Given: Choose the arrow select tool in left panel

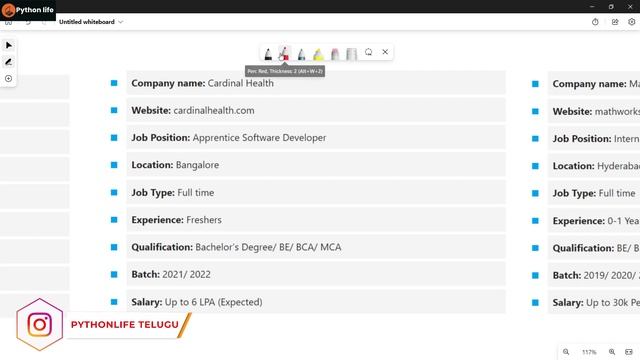Looking at the screenshot, I should [x=9, y=45].
